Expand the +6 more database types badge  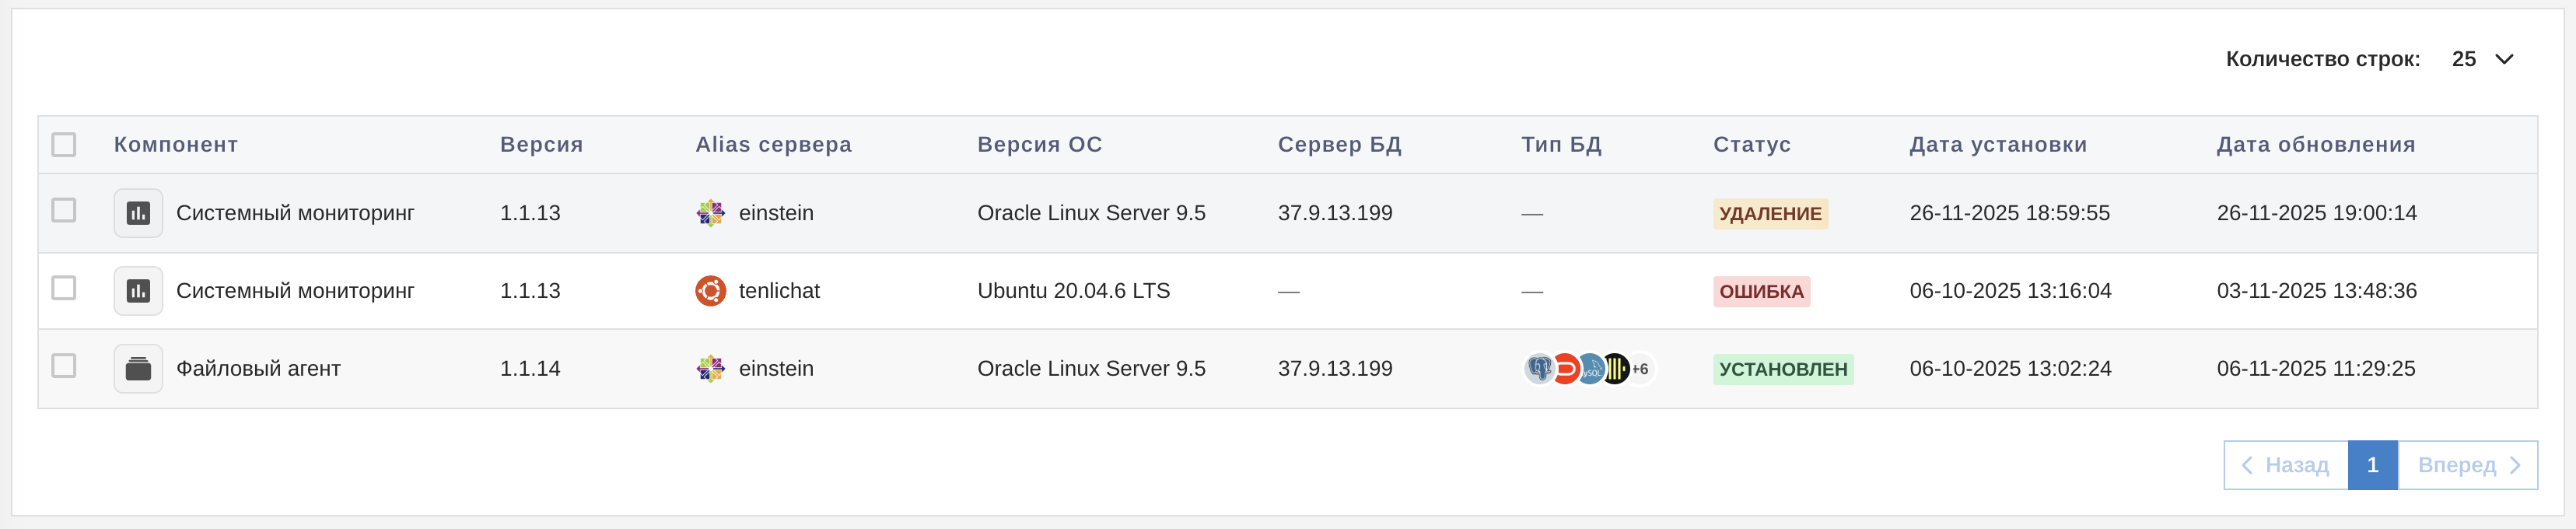pos(1641,369)
